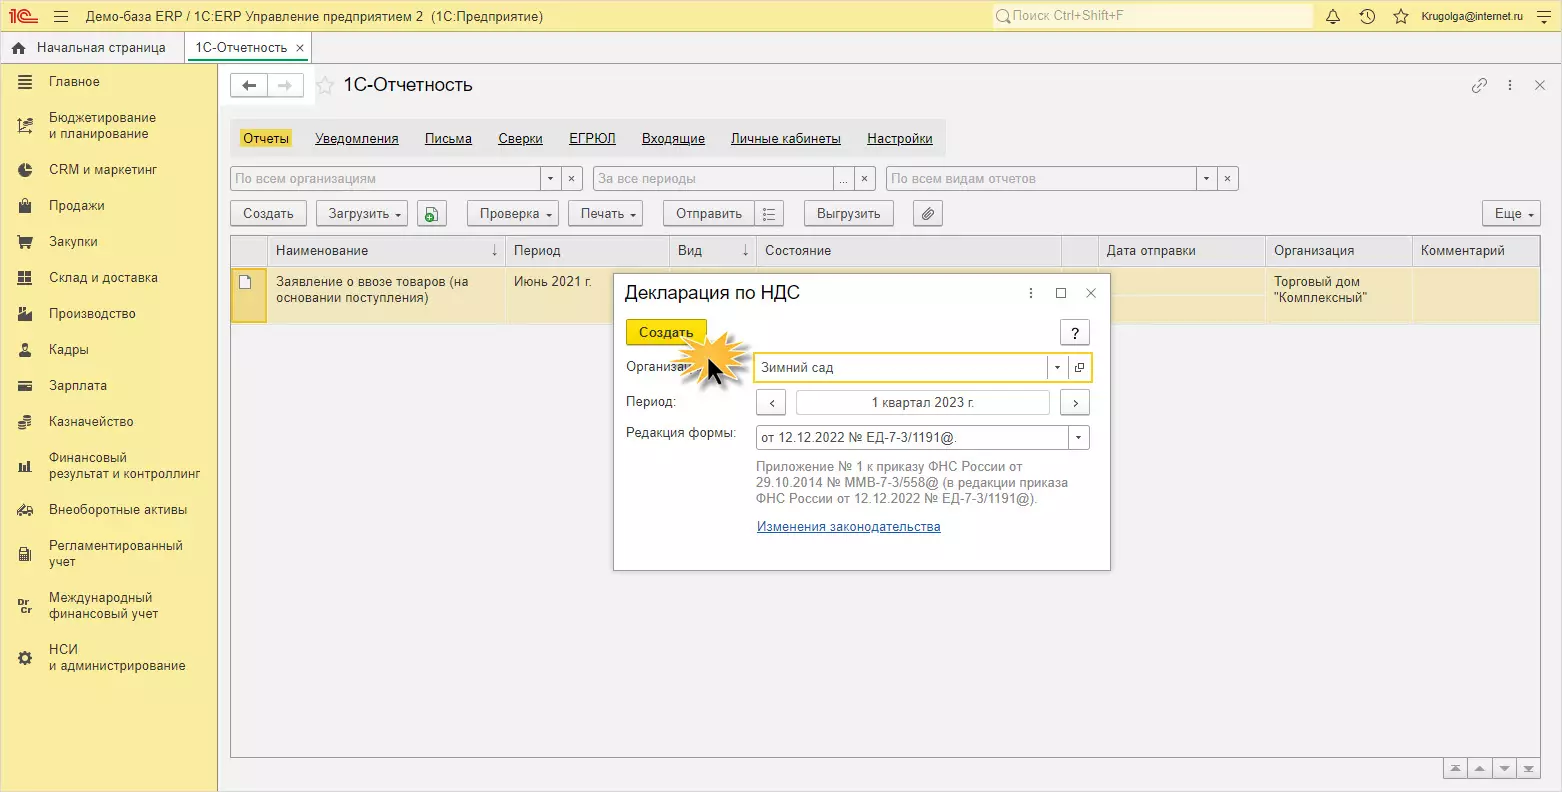Click the Выгрузить button
This screenshot has width=1562, height=792.
pyautogui.click(x=849, y=214)
